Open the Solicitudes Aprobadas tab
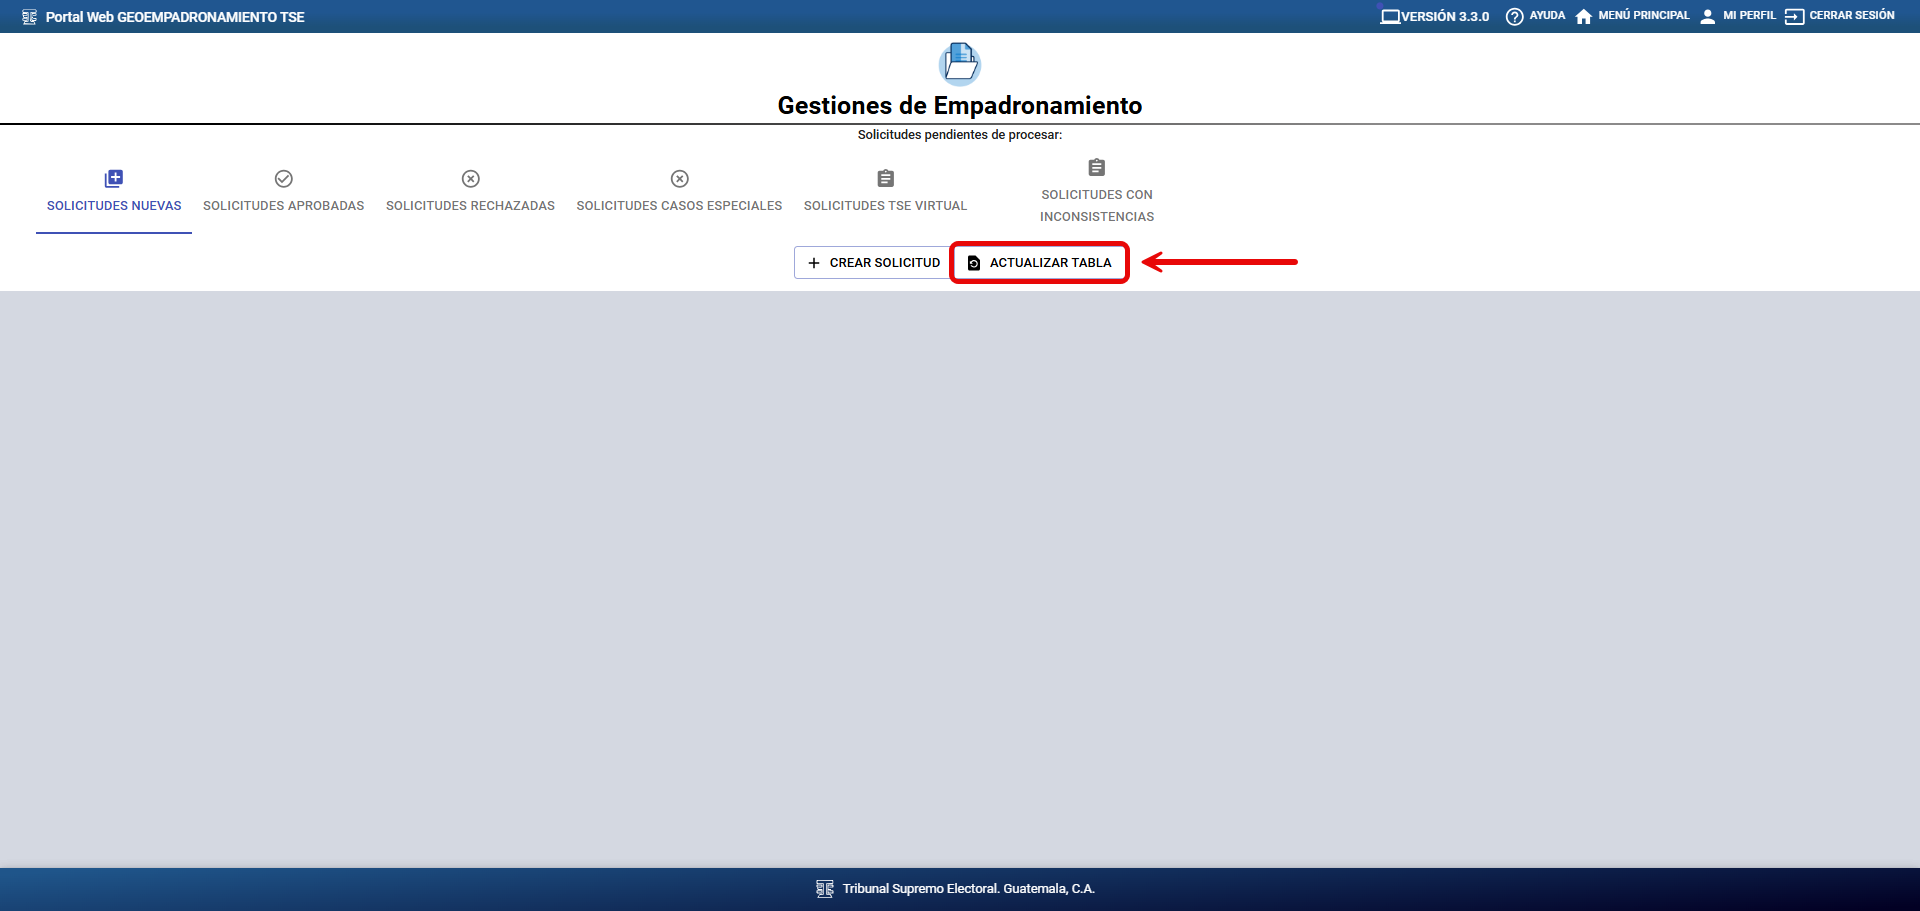This screenshot has height=911, width=1920. pyautogui.click(x=283, y=192)
